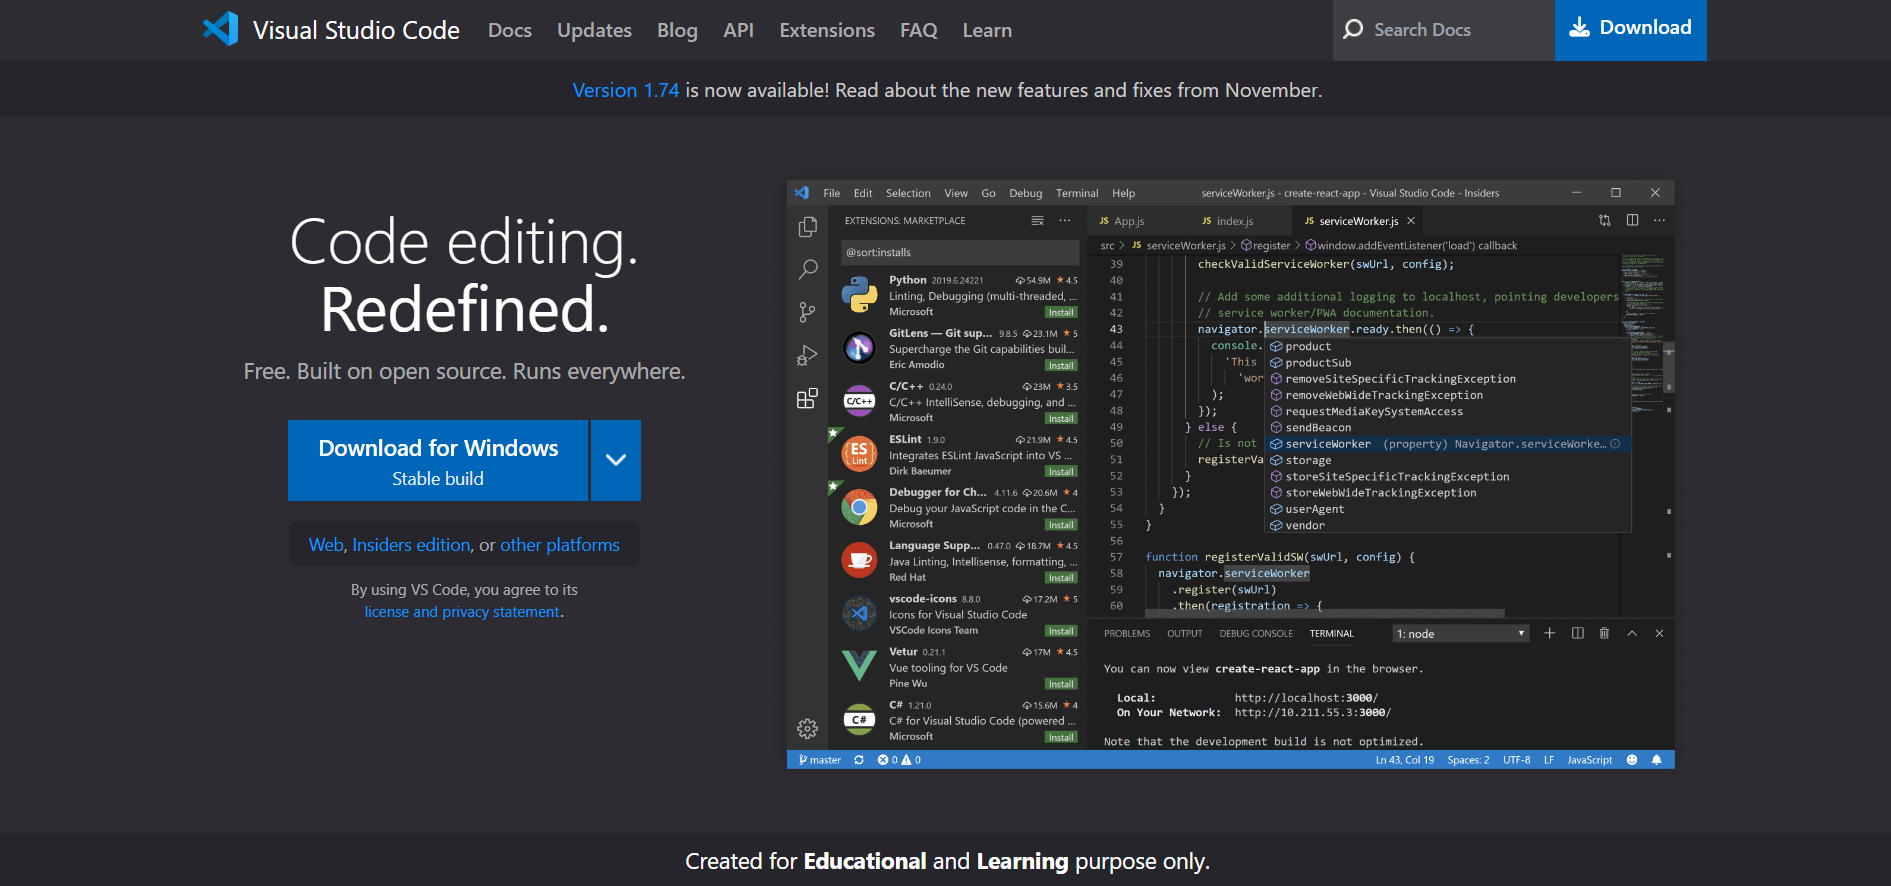The width and height of the screenshot is (1891, 886).
Task: Click the maximize panel chevron in the terminal panel
Action: 1632,633
